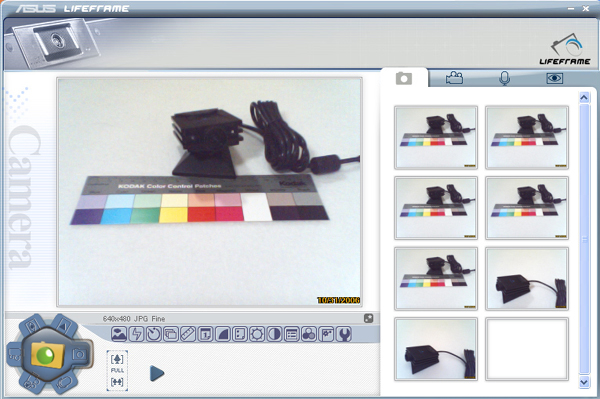Select the first Kodak color chart thumbnail
Screen dimensions: 600x399
click(436, 137)
